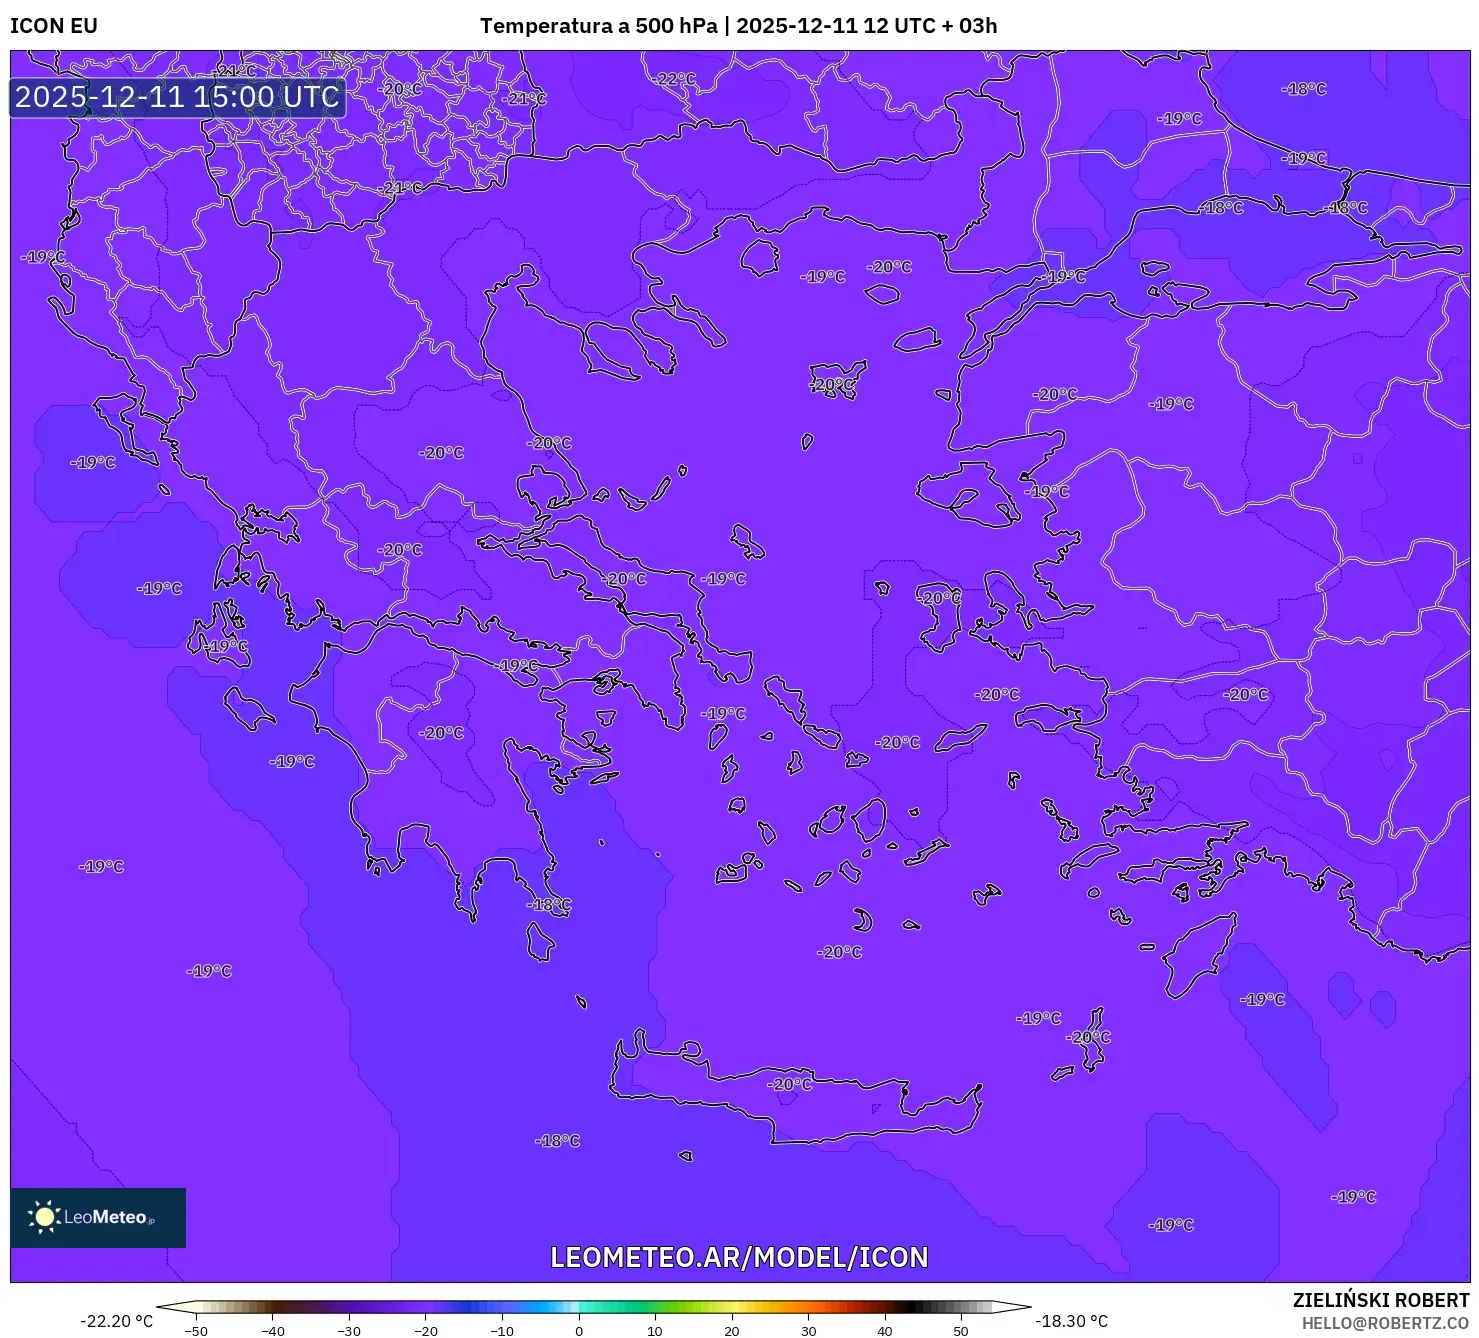Click the -22°C label in the upper area

675,76
